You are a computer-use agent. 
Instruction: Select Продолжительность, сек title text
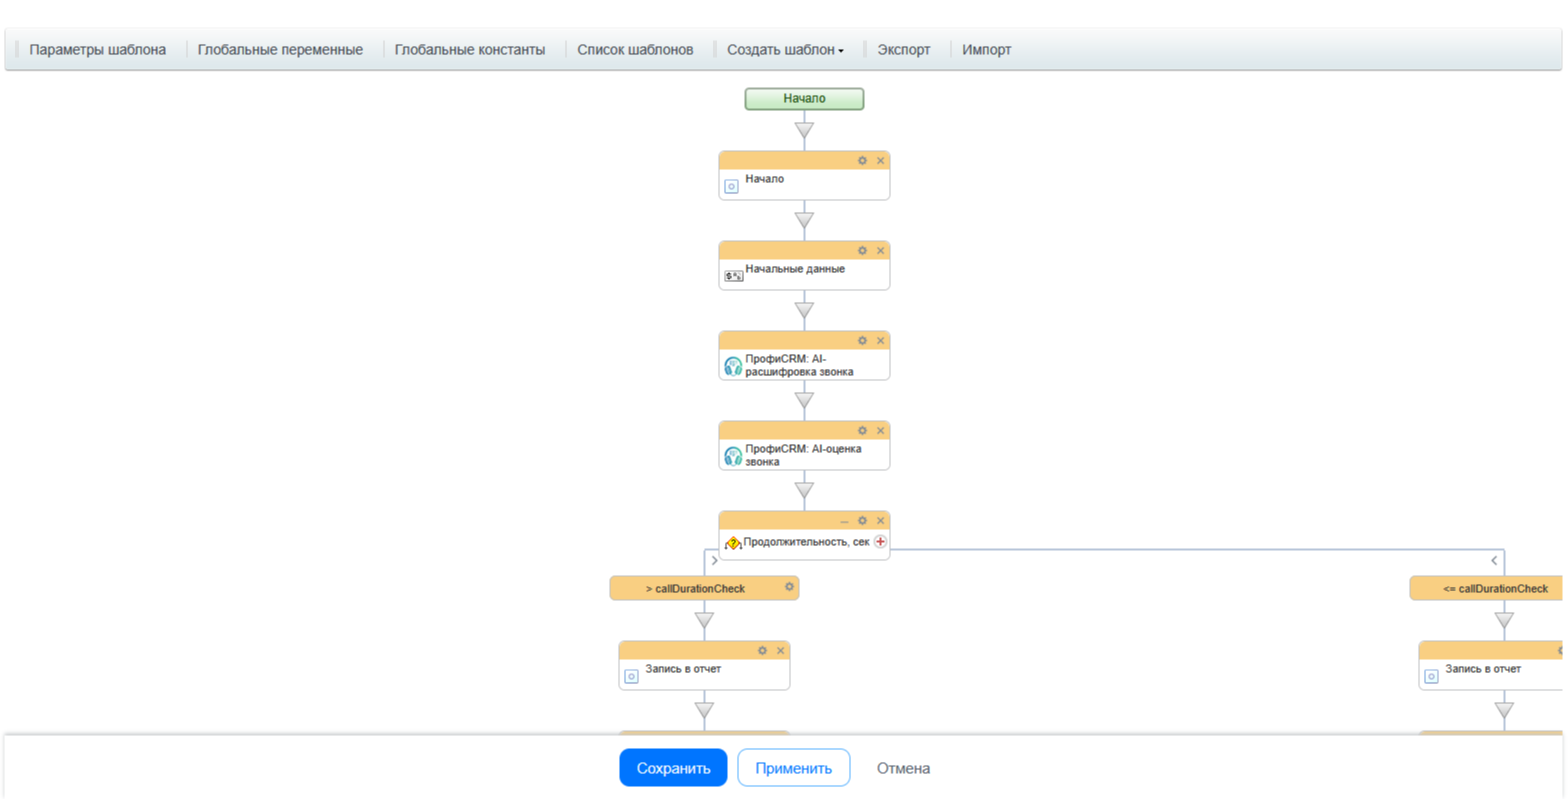tap(806, 542)
